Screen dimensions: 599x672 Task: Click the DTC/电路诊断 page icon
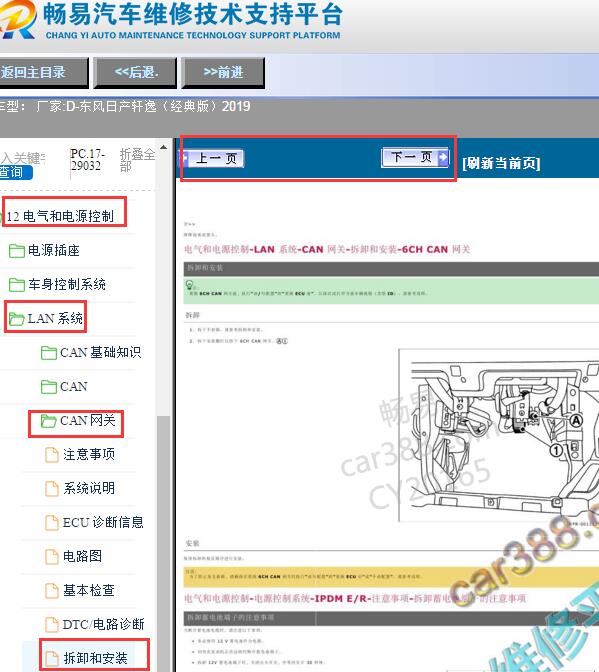tap(52, 625)
